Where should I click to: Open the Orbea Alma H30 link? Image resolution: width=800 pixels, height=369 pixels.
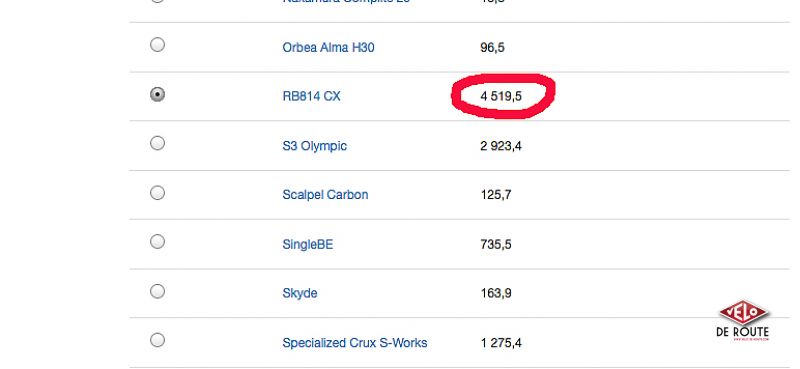point(328,47)
